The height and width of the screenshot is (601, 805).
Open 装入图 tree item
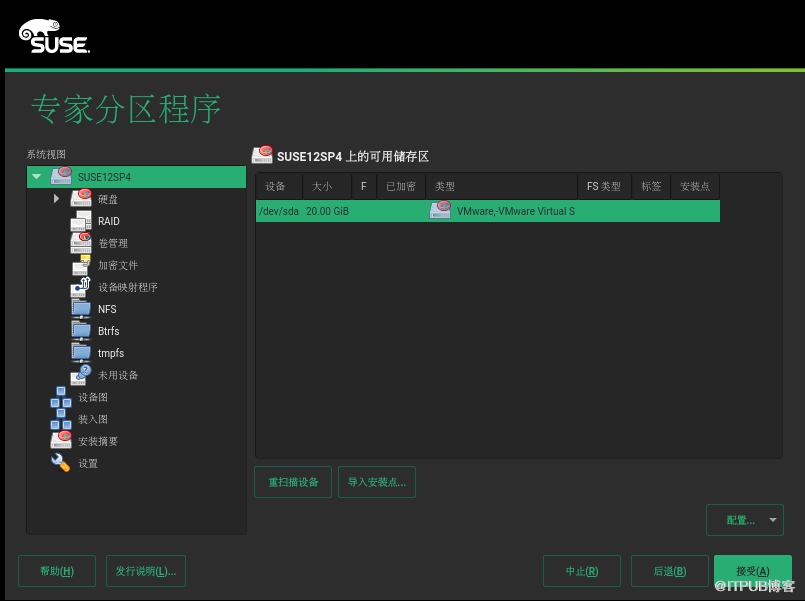pos(93,419)
